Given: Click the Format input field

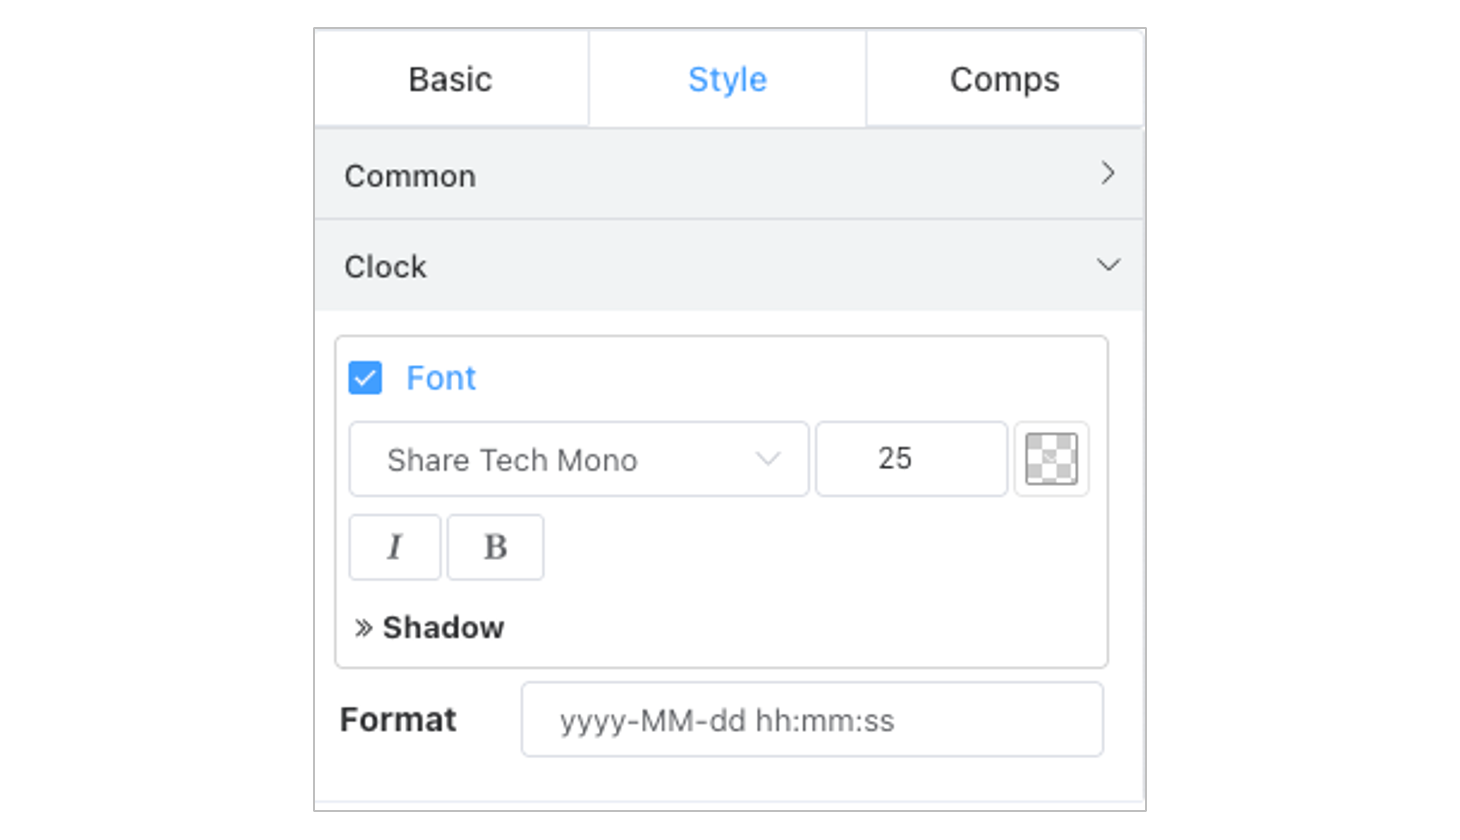Looking at the screenshot, I should (812, 720).
